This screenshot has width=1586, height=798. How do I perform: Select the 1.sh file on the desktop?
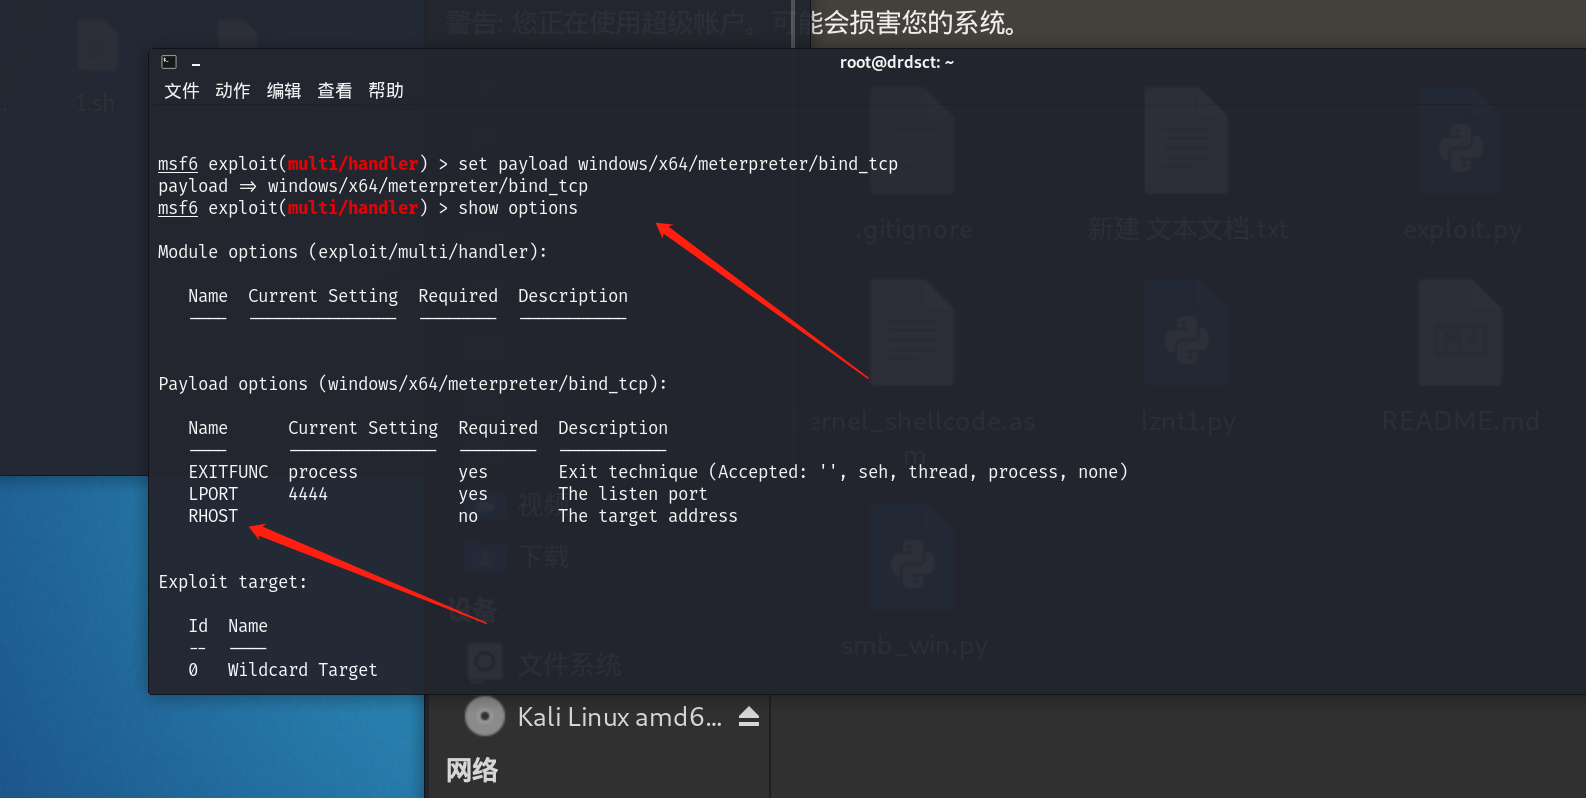point(97,47)
